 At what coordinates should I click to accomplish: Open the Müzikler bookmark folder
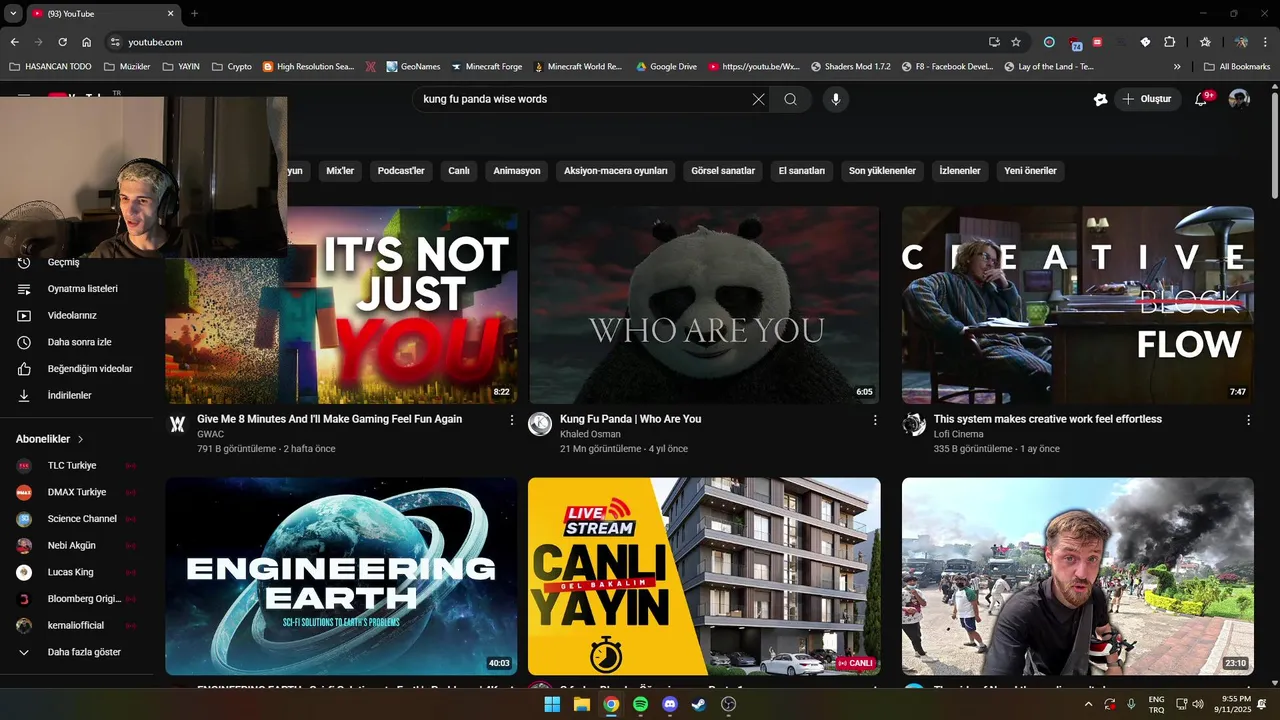coord(127,67)
